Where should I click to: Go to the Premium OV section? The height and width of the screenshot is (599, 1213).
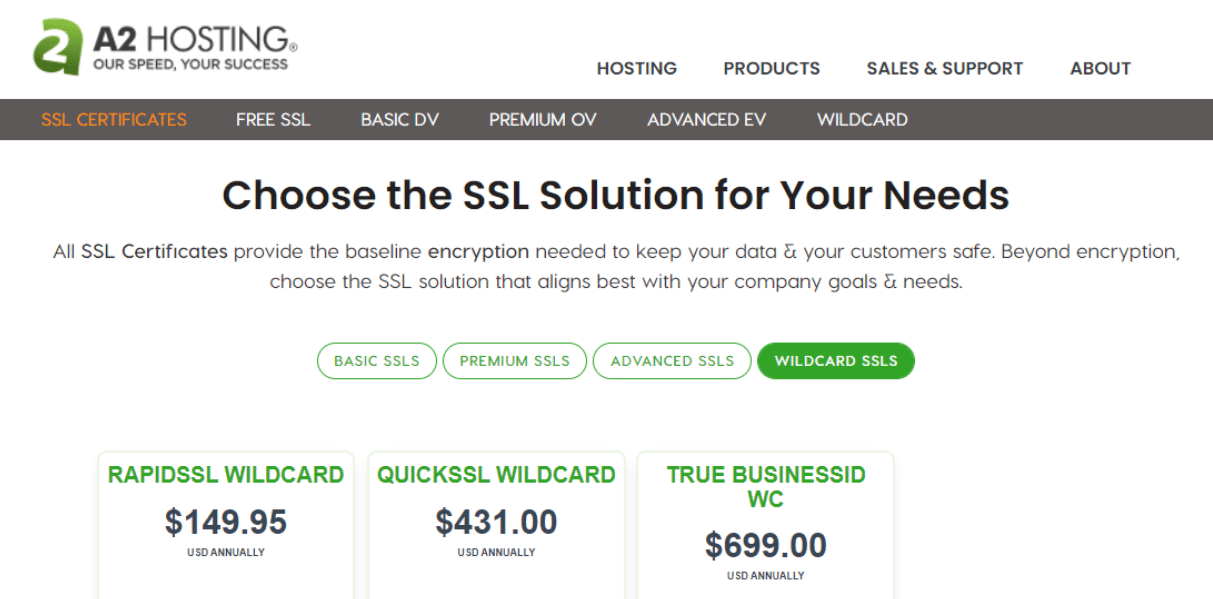point(543,120)
